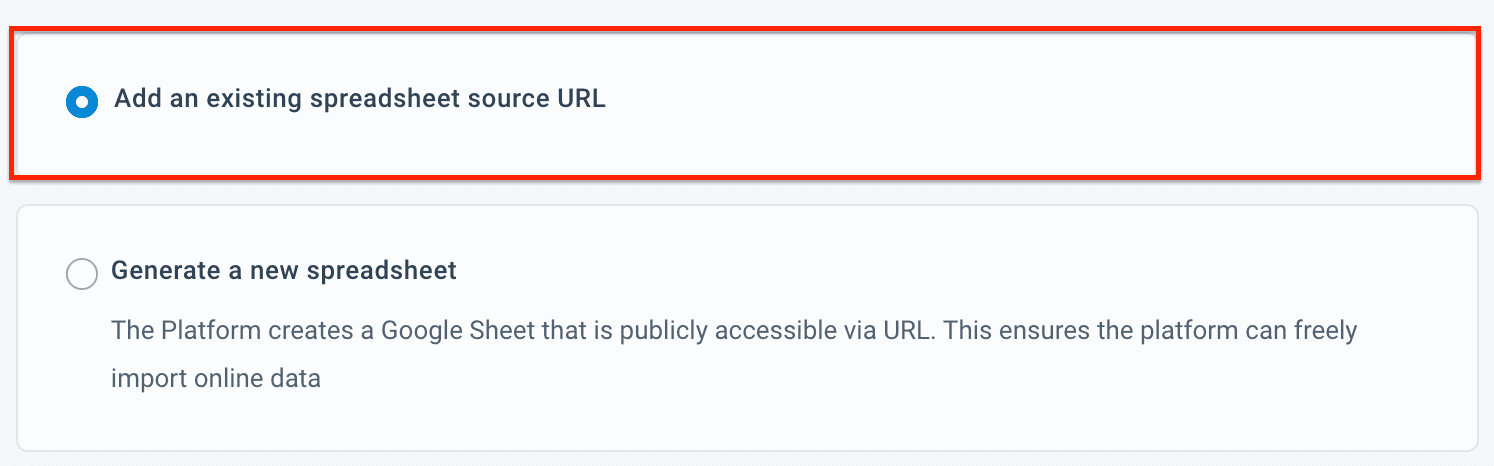The height and width of the screenshot is (466, 1494).
Task: Choose the "Generate a new spreadsheet" radio button
Action: point(81,273)
